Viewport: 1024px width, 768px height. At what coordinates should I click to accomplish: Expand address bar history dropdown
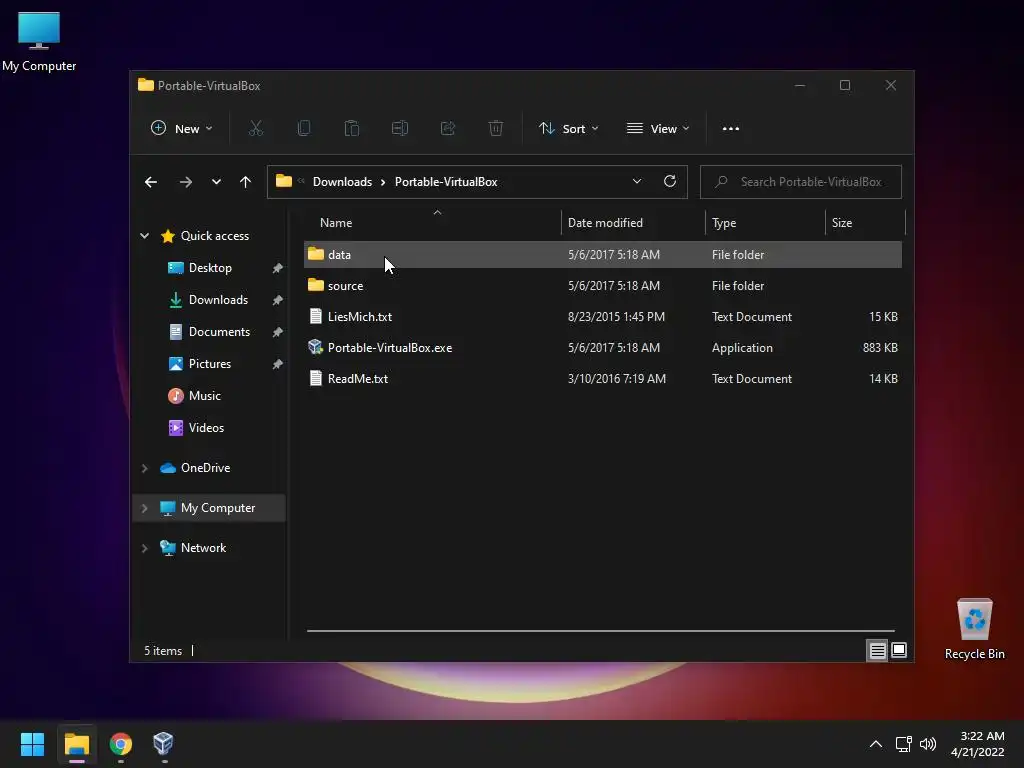pos(637,182)
